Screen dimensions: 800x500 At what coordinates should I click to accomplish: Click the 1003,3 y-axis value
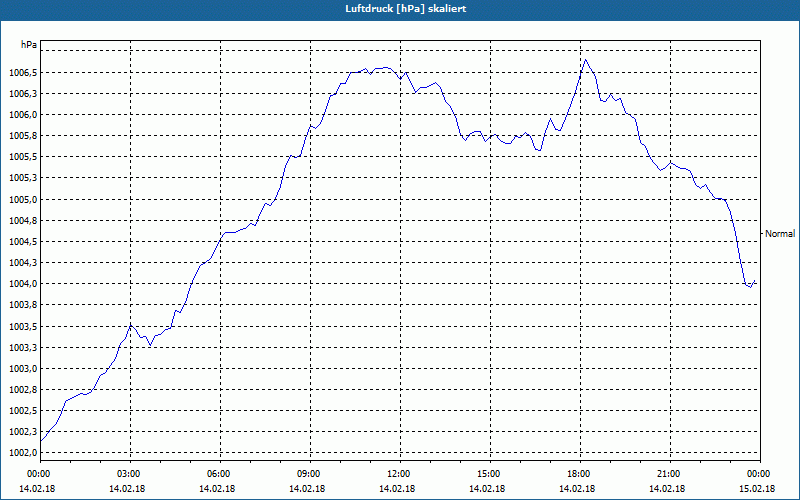click(x=23, y=348)
